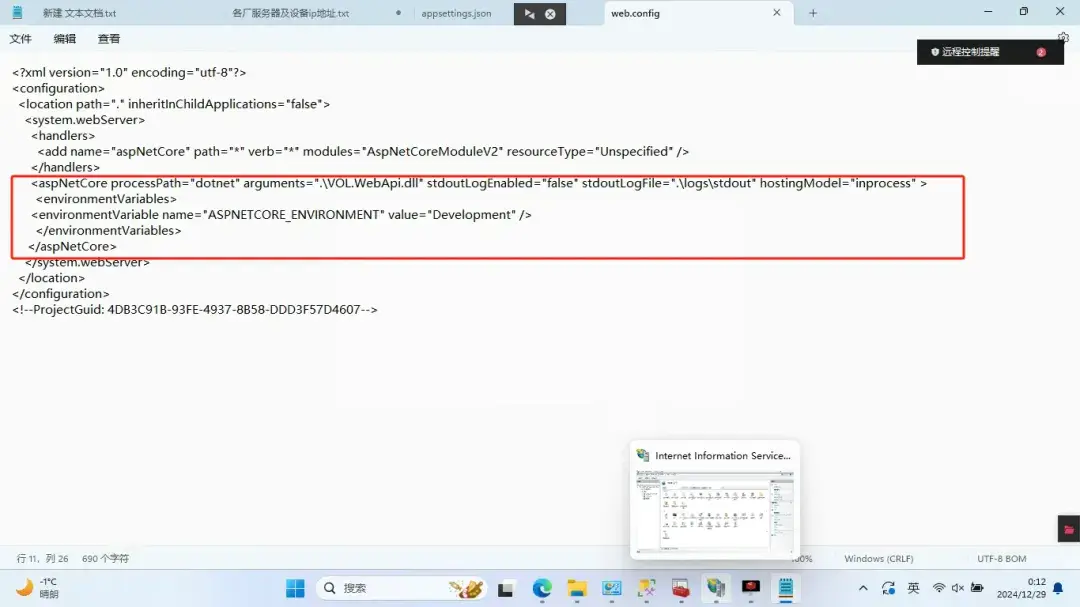Open Microsoft Edge from the taskbar
The height and width of the screenshot is (607, 1080).
541,588
